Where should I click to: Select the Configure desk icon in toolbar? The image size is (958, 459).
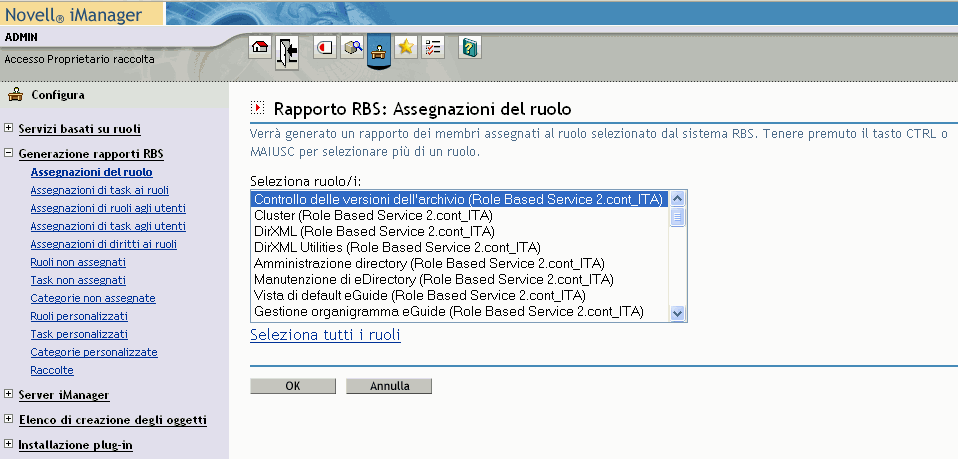click(379, 51)
